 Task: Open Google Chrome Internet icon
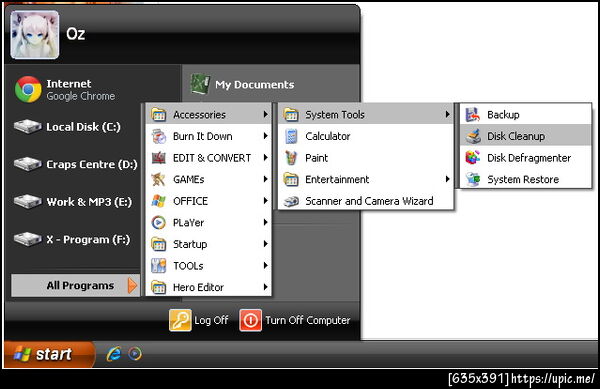click(28, 89)
